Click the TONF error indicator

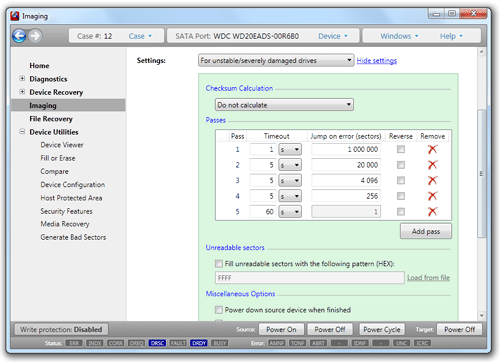point(297,343)
